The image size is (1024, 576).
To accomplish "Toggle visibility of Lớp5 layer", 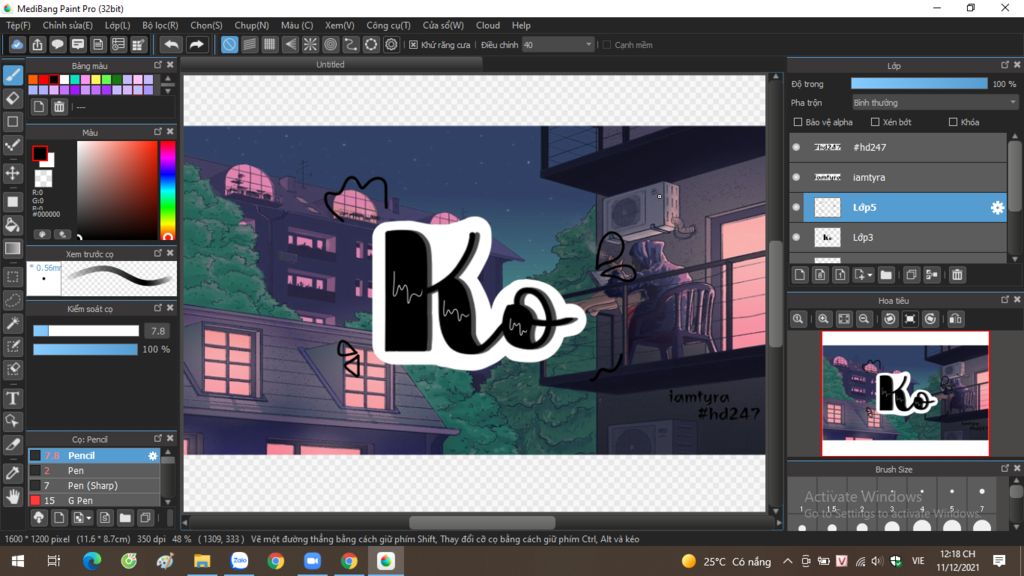I will [796, 208].
